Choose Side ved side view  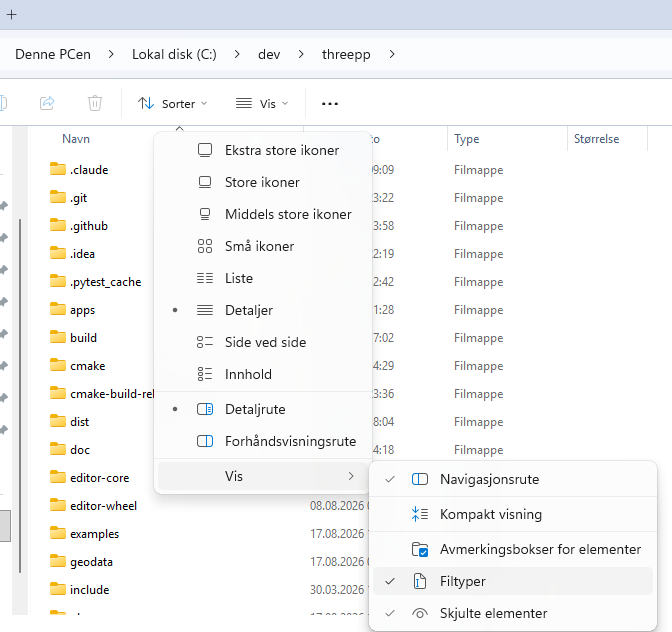coord(263,342)
